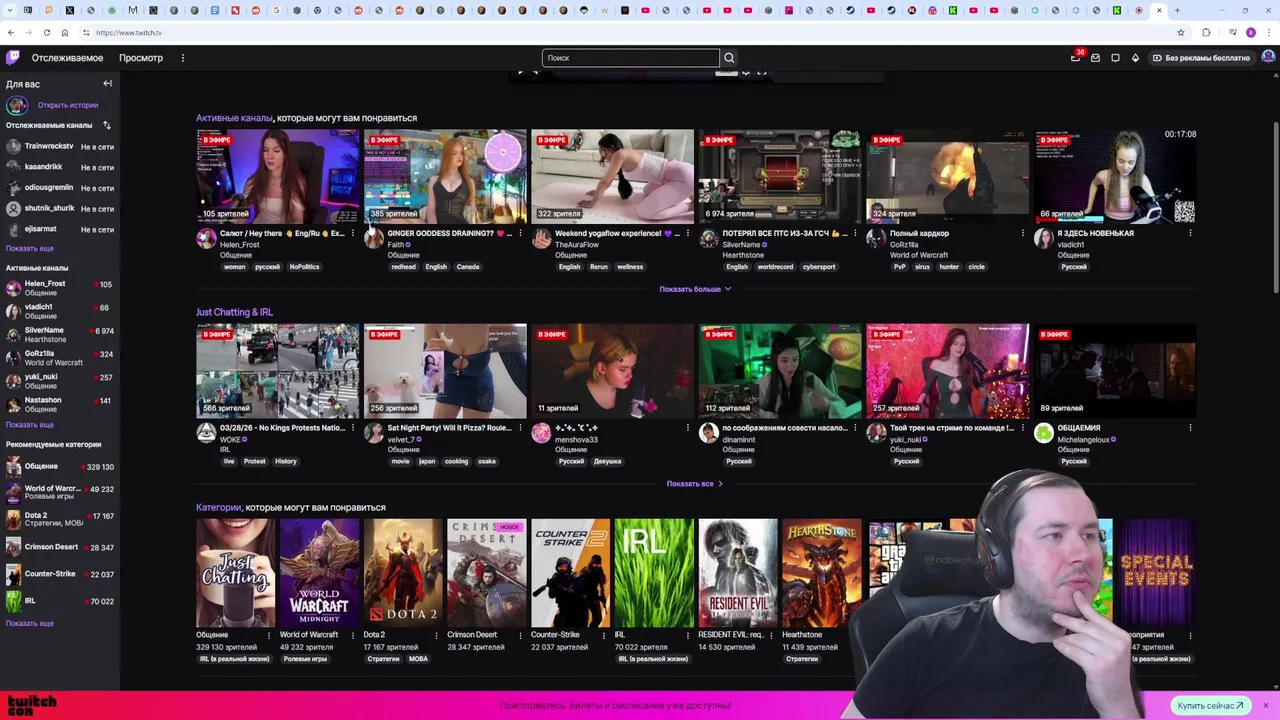The image size is (1280, 720).
Task: Click inside the Поиск search field
Action: (631, 58)
